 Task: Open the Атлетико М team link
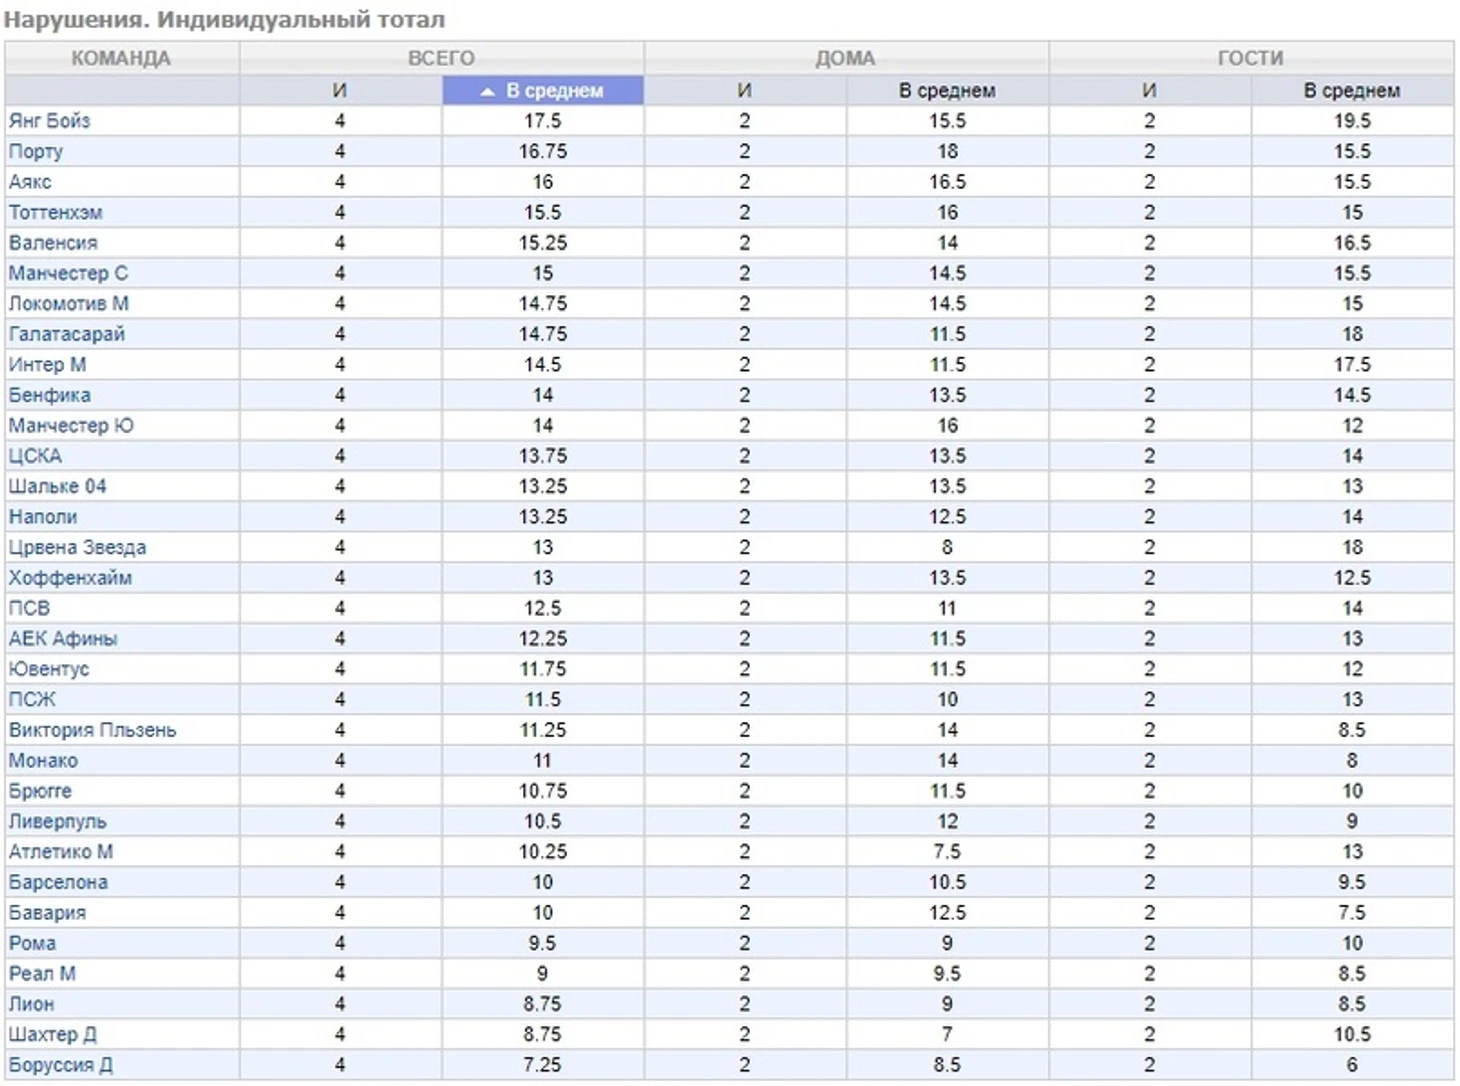click(61, 852)
